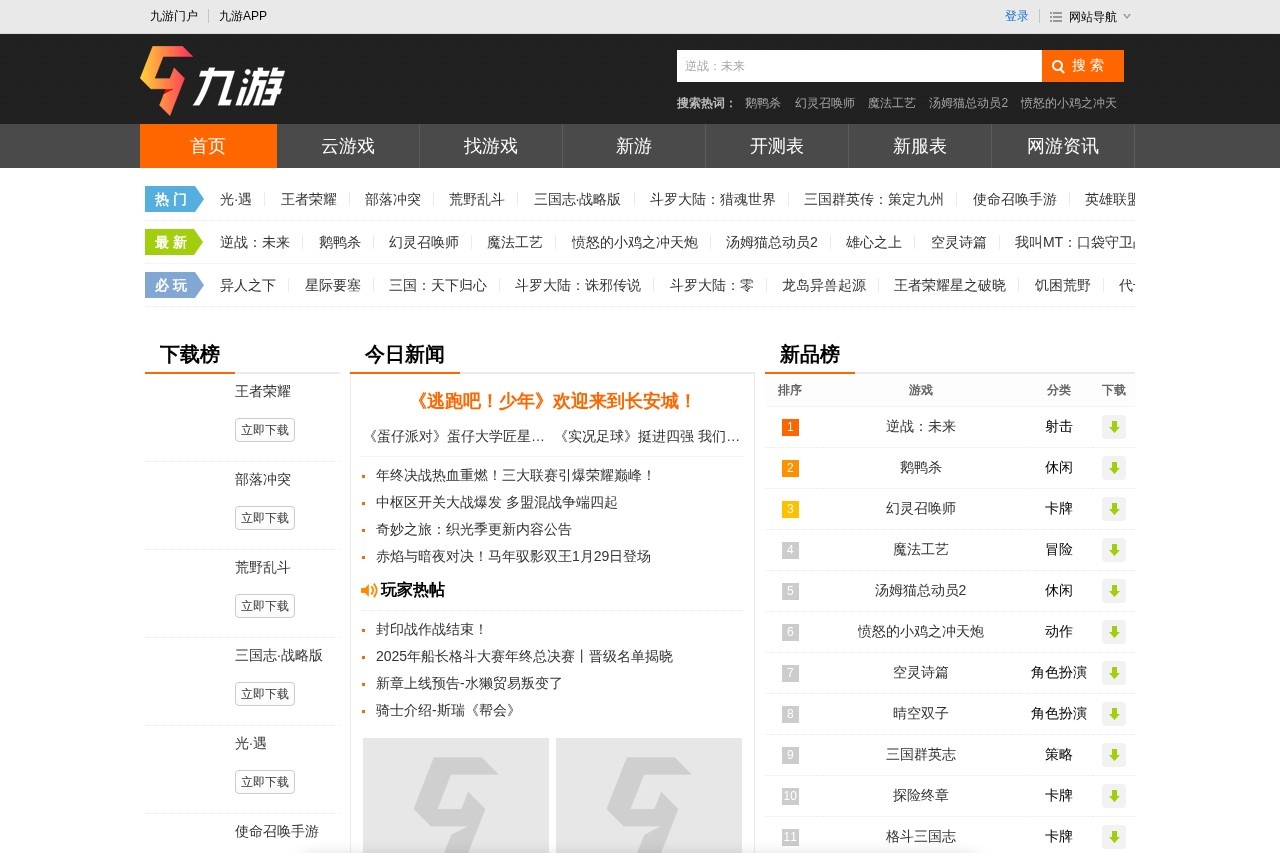Click the 九游 logo
Viewport: 1280px width, 853px height.
(x=212, y=80)
